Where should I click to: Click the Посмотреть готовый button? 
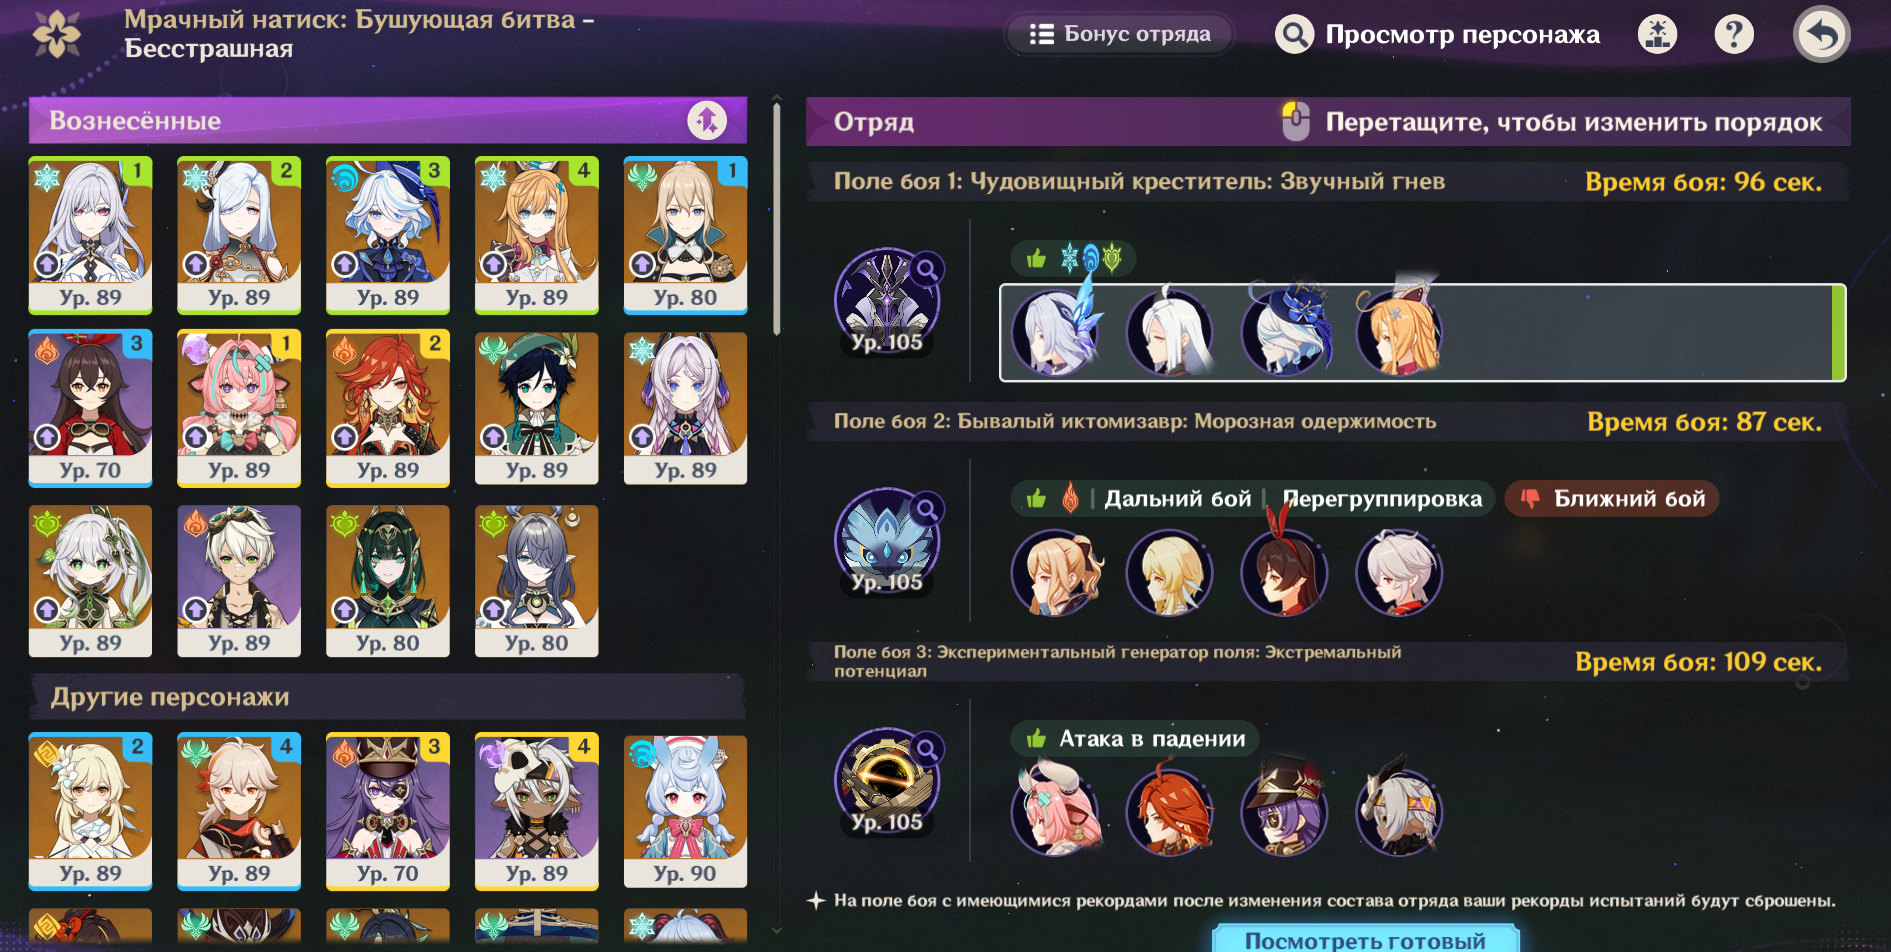(1365, 940)
